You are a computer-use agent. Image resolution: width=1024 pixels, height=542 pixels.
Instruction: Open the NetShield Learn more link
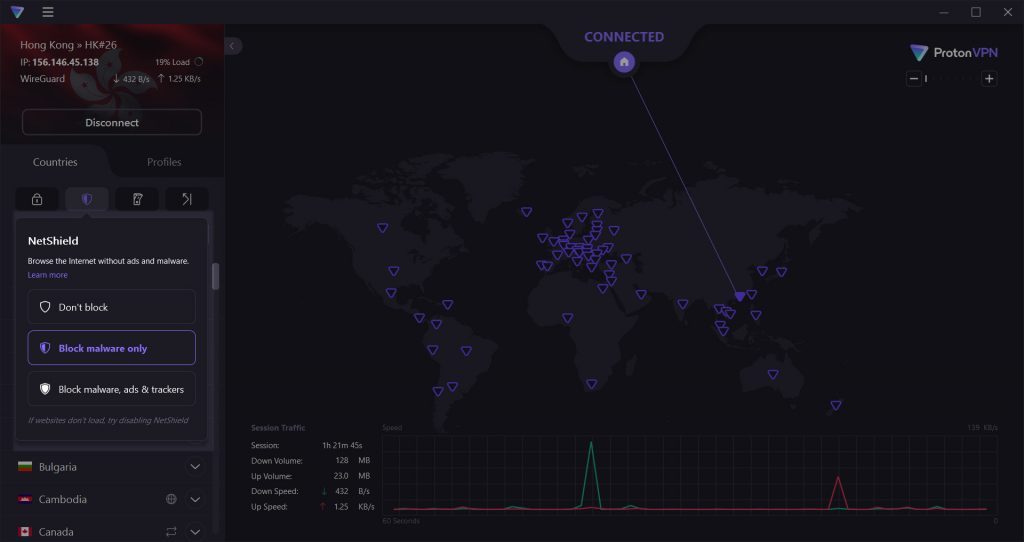48,275
